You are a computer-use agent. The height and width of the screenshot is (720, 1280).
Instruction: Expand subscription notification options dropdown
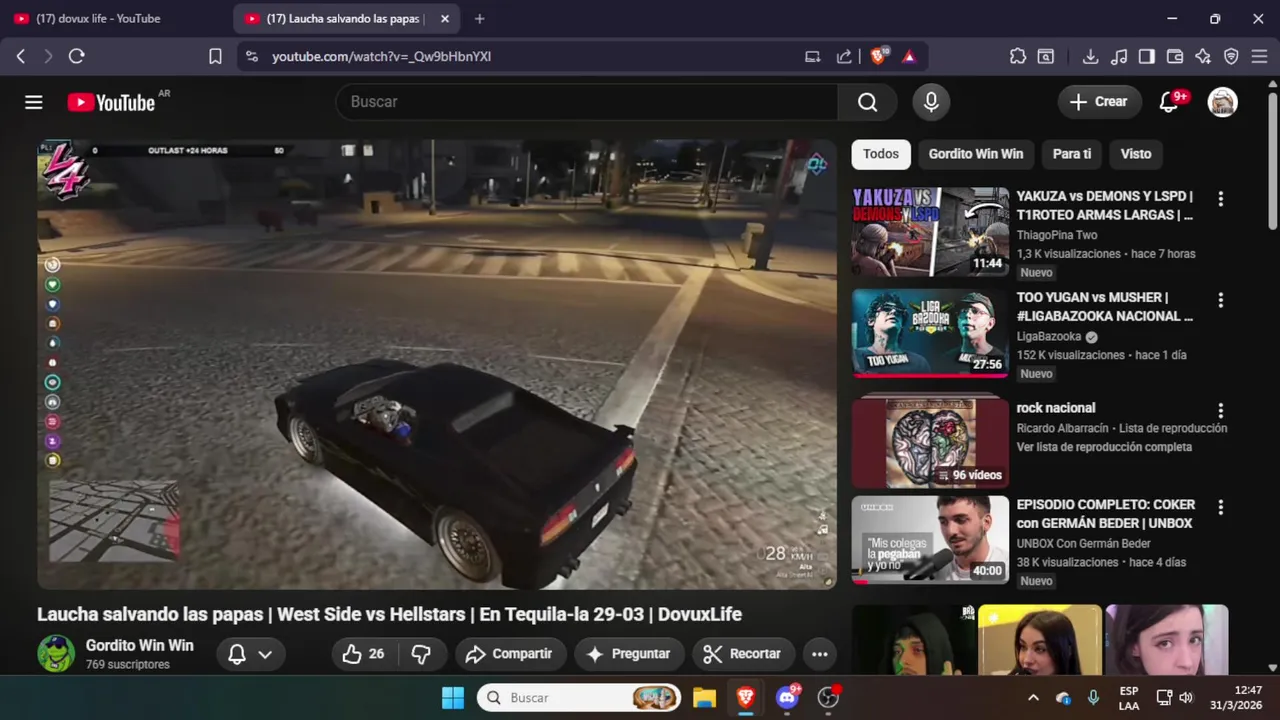tap(250, 654)
